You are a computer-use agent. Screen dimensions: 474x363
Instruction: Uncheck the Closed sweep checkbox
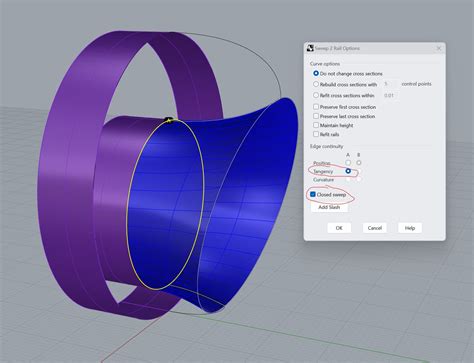313,194
